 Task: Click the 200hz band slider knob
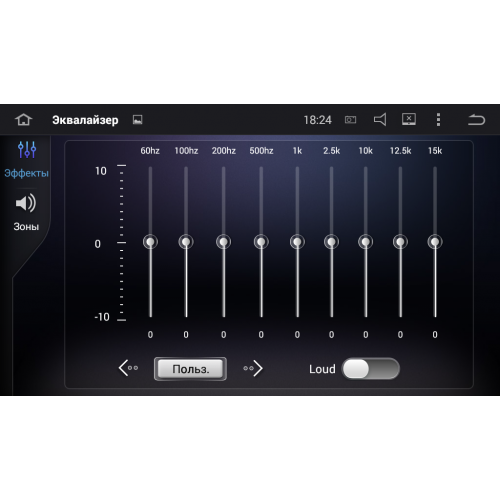click(x=223, y=242)
